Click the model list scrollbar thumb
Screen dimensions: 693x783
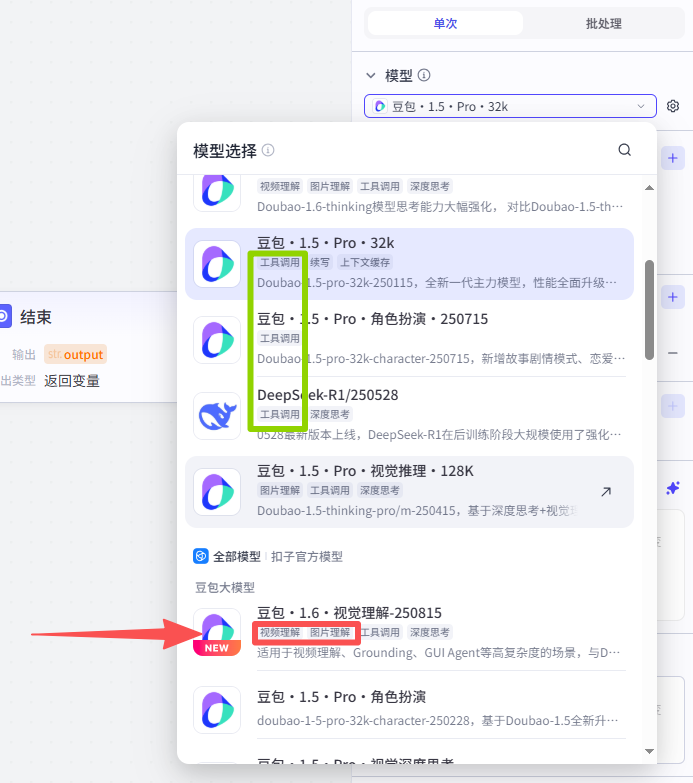tap(649, 310)
